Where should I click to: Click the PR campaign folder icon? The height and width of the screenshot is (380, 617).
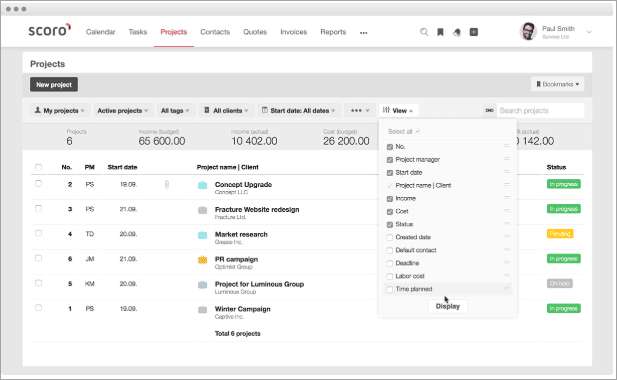(202, 260)
